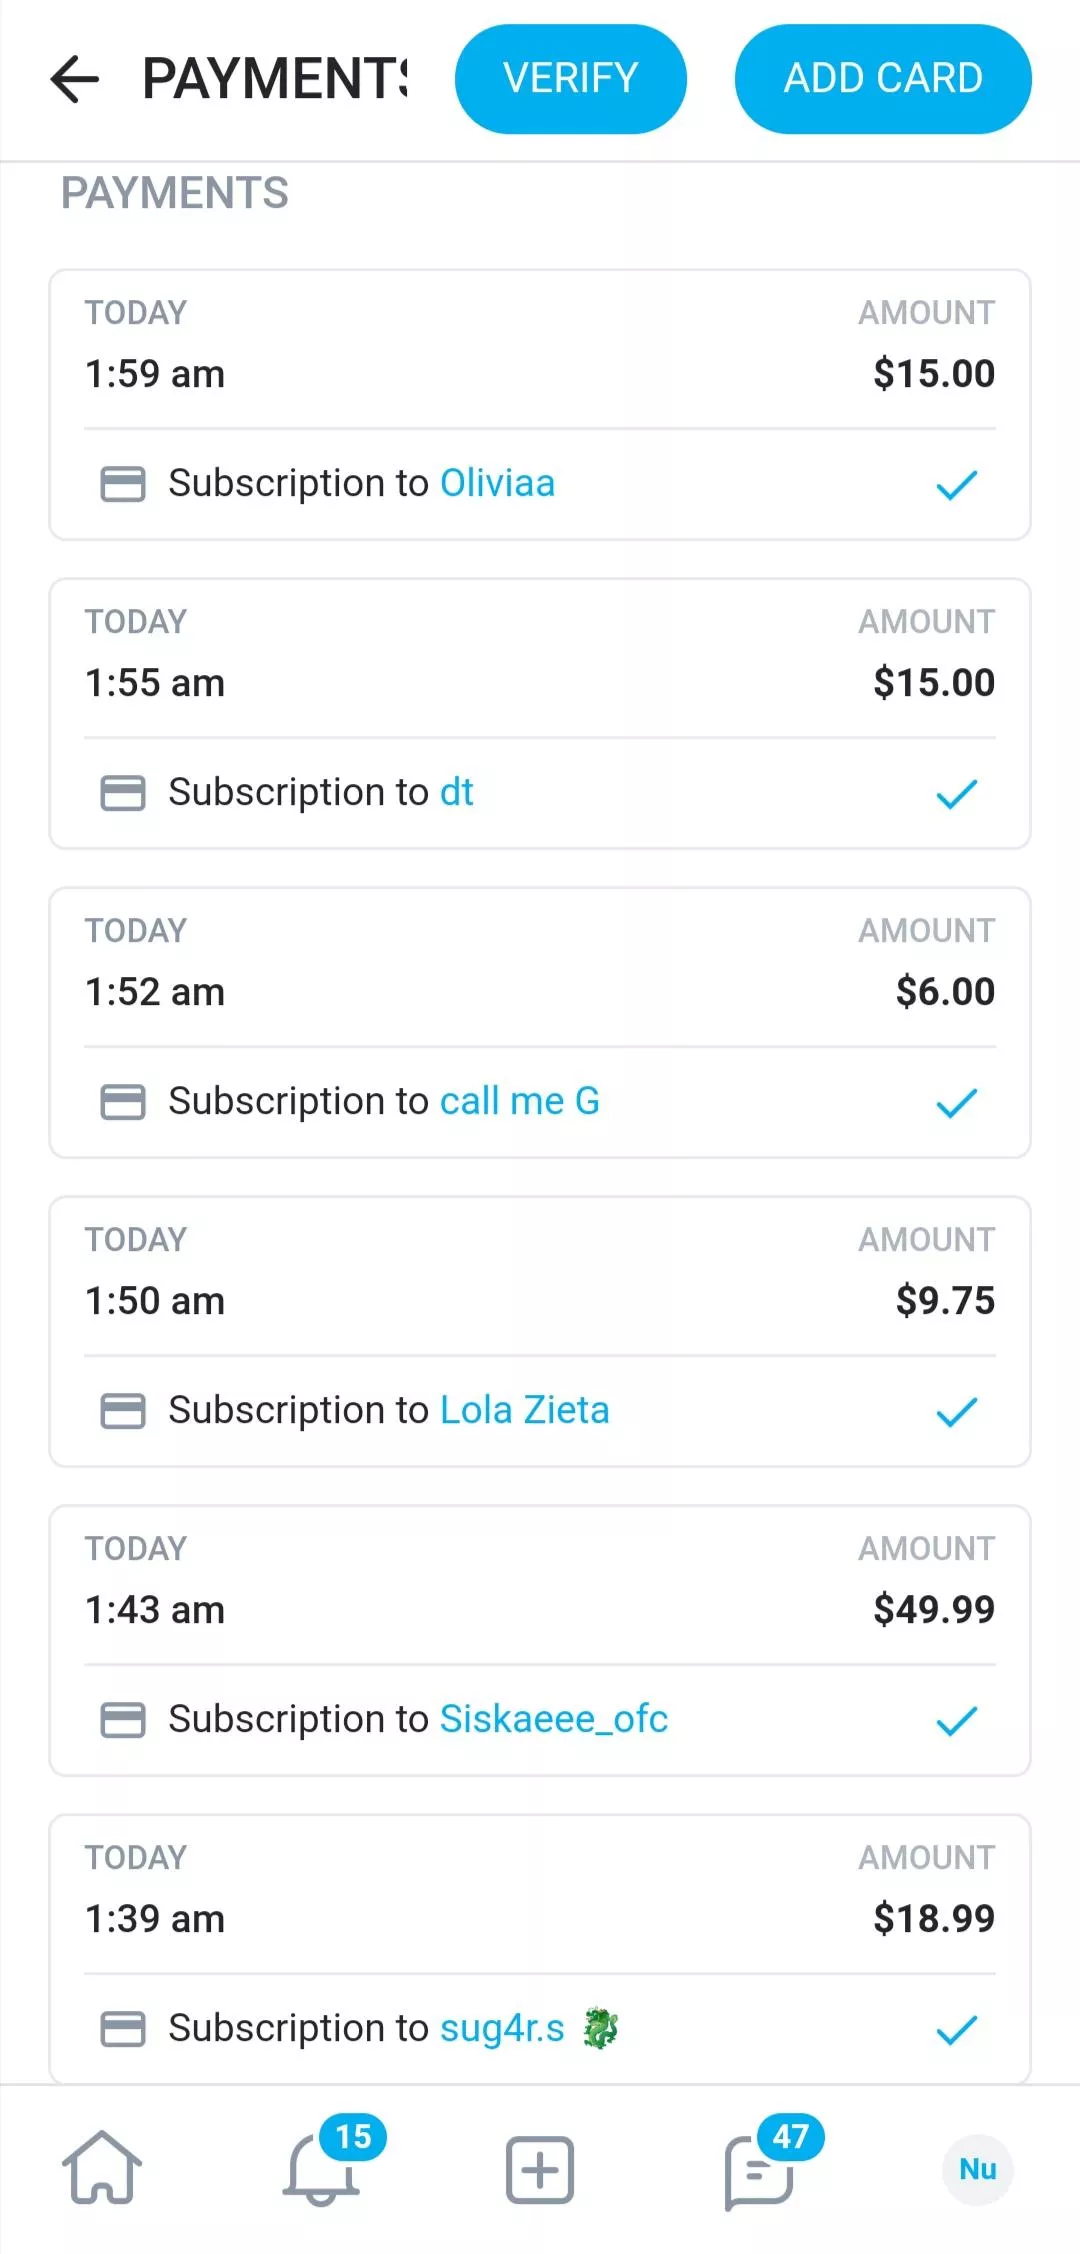
Task: Open the Lola Zieta profile link
Action: pyautogui.click(x=524, y=1410)
